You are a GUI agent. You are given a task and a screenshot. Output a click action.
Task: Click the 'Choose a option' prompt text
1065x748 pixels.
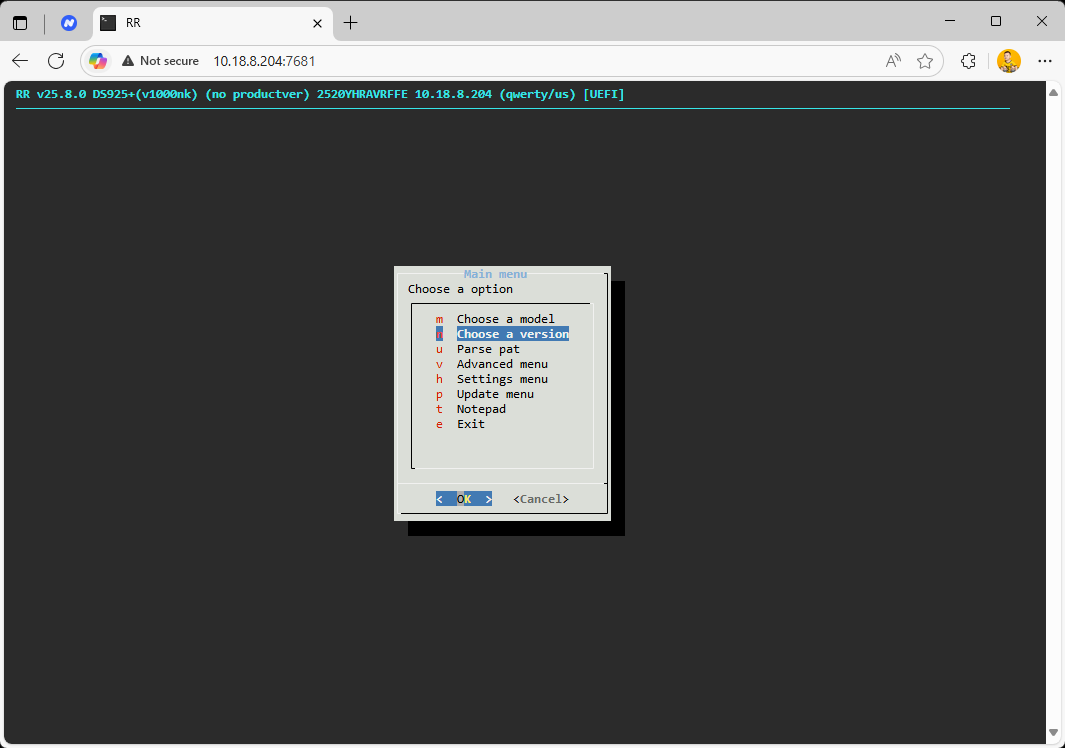tap(460, 289)
